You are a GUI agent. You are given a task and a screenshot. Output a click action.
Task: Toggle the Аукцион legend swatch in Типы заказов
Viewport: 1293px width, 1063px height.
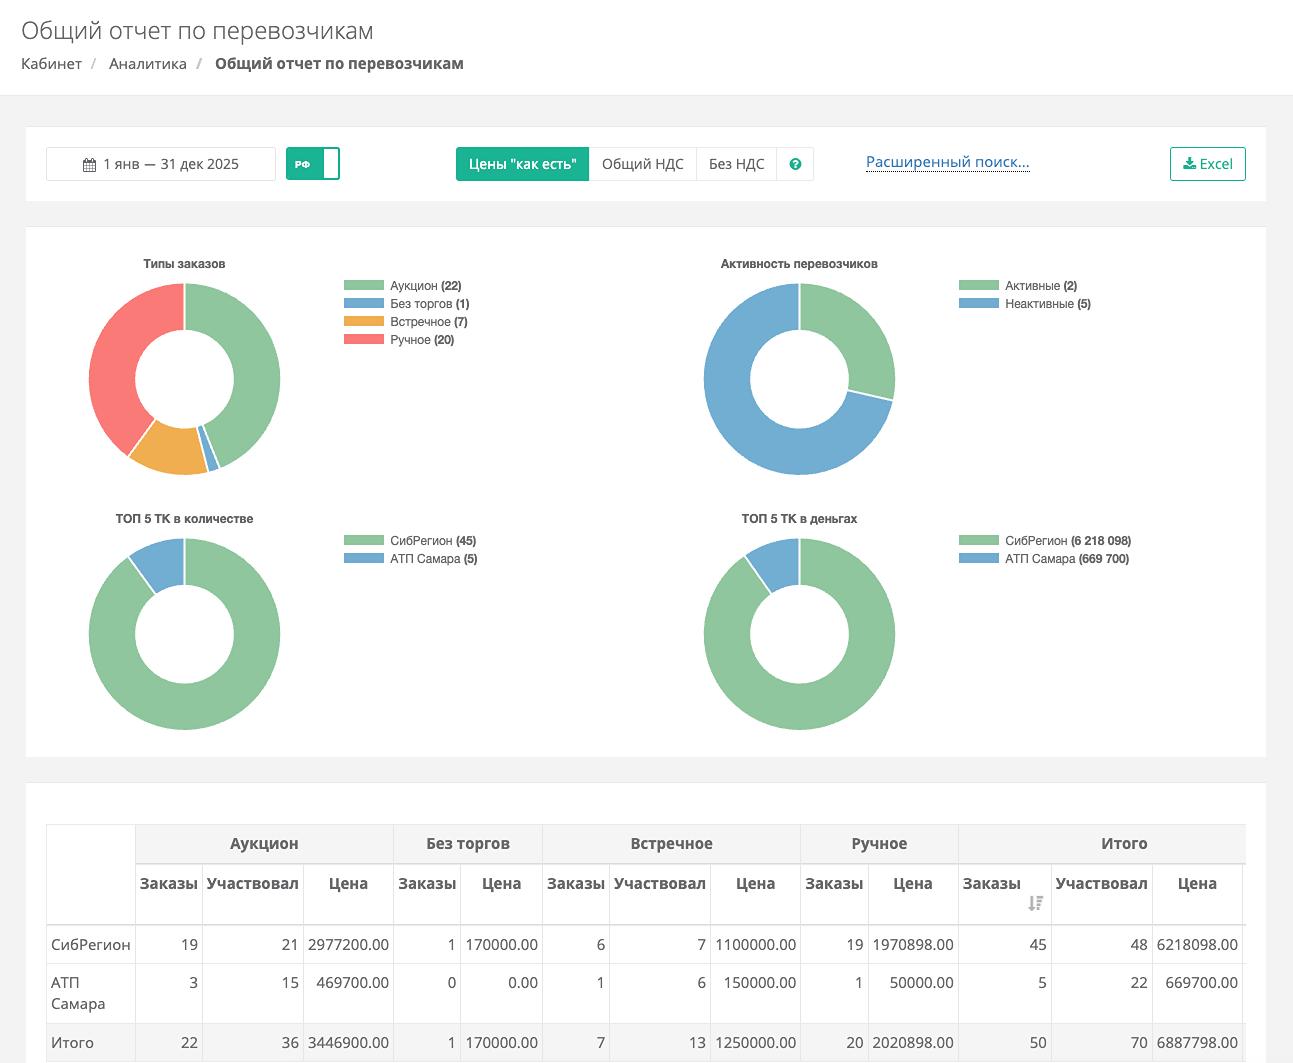(364, 286)
